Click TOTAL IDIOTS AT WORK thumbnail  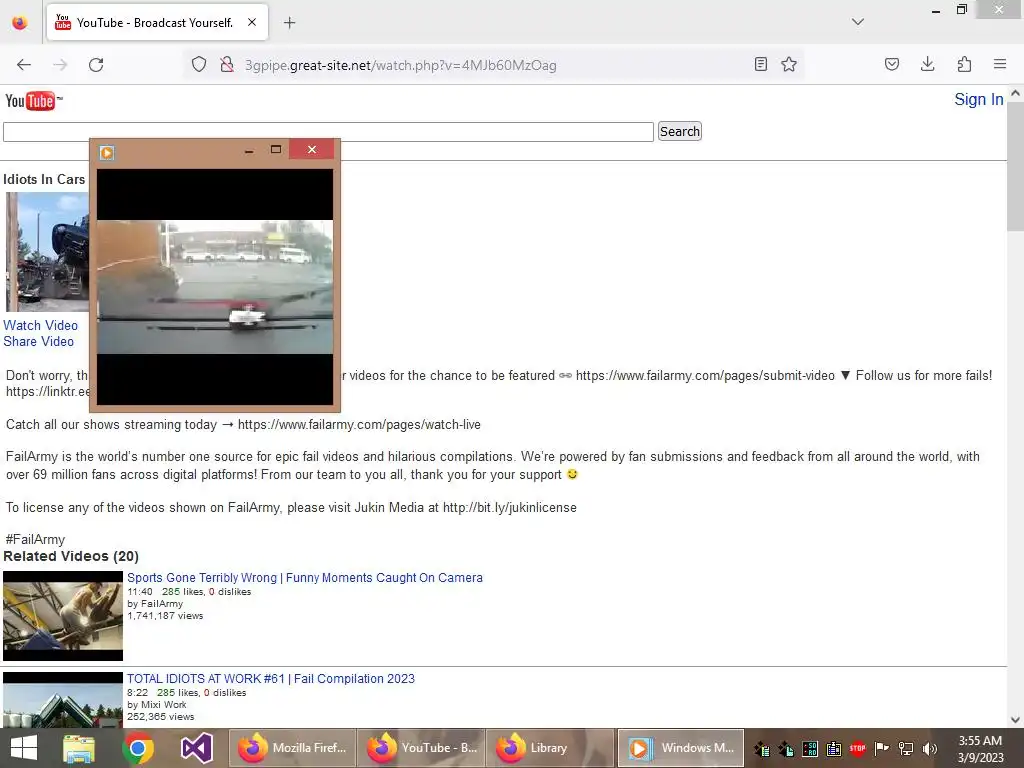click(x=63, y=699)
